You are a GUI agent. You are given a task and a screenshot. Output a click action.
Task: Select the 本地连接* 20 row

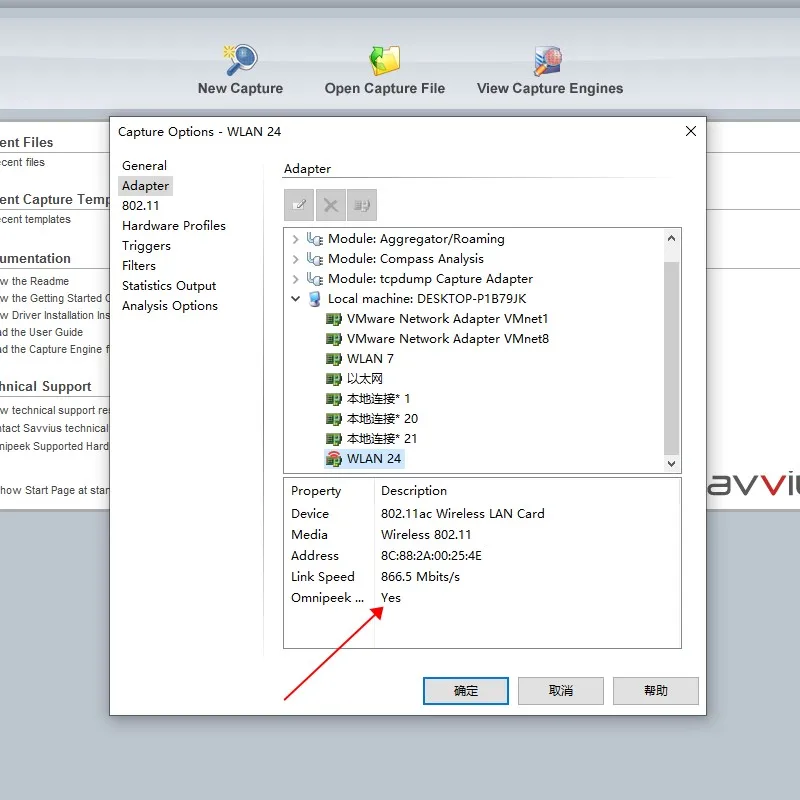coord(382,419)
